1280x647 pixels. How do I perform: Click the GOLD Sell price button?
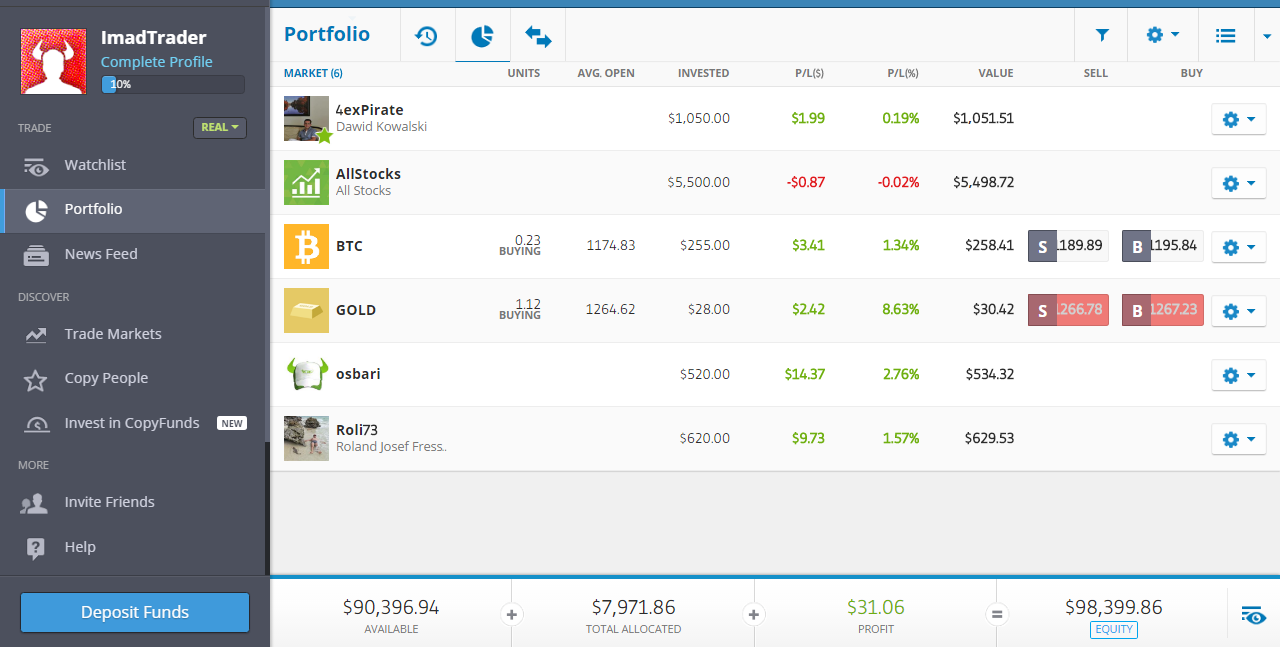pyautogui.click(x=1068, y=310)
